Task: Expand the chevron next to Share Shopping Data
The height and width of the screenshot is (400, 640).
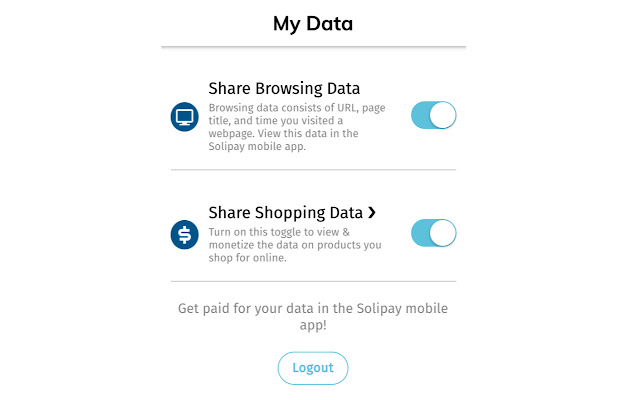Action: tap(372, 212)
